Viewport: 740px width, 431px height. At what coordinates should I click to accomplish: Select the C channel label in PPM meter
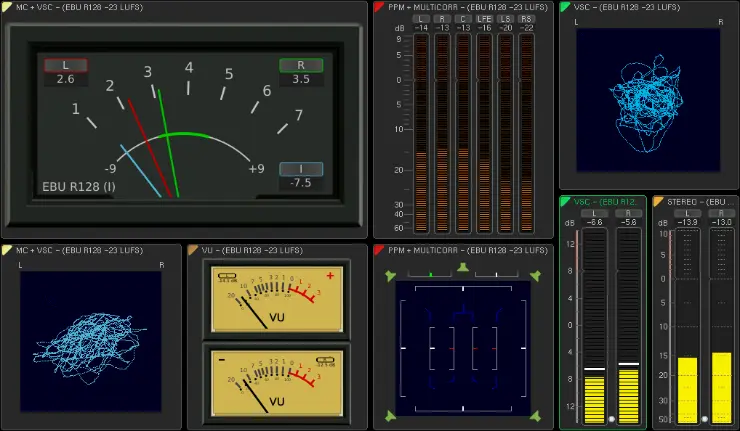click(x=463, y=19)
